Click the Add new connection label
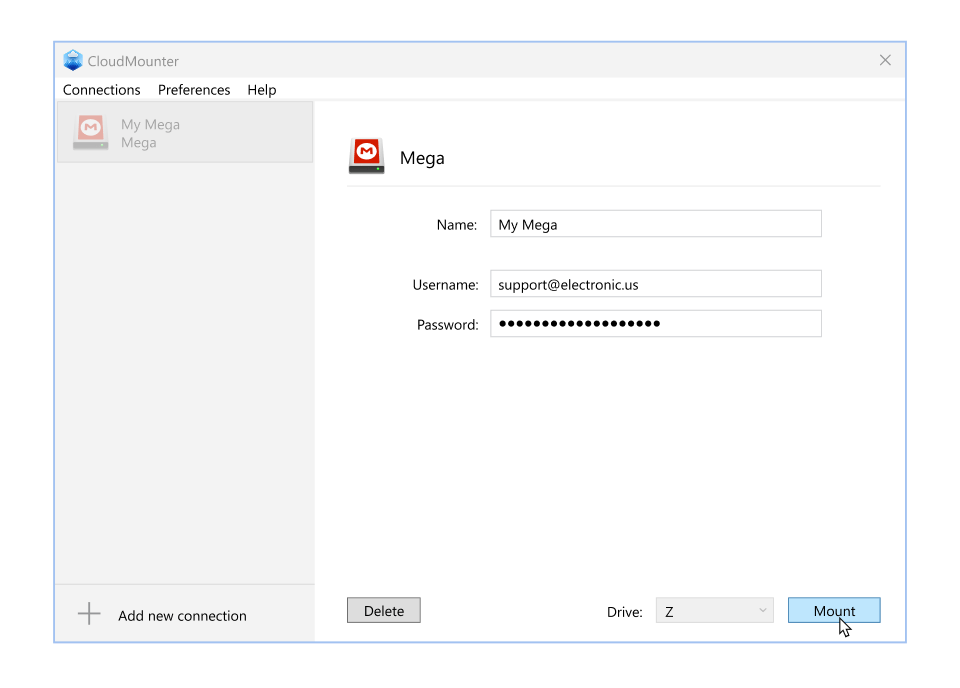Viewport: 960px width, 688px height. click(182, 616)
